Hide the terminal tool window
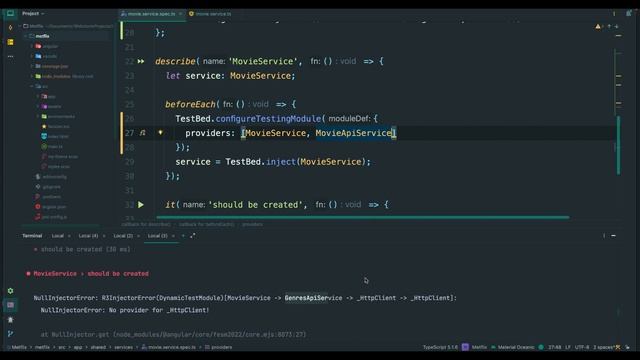The height and width of the screenshot is (360, 640). pos(613,236)
